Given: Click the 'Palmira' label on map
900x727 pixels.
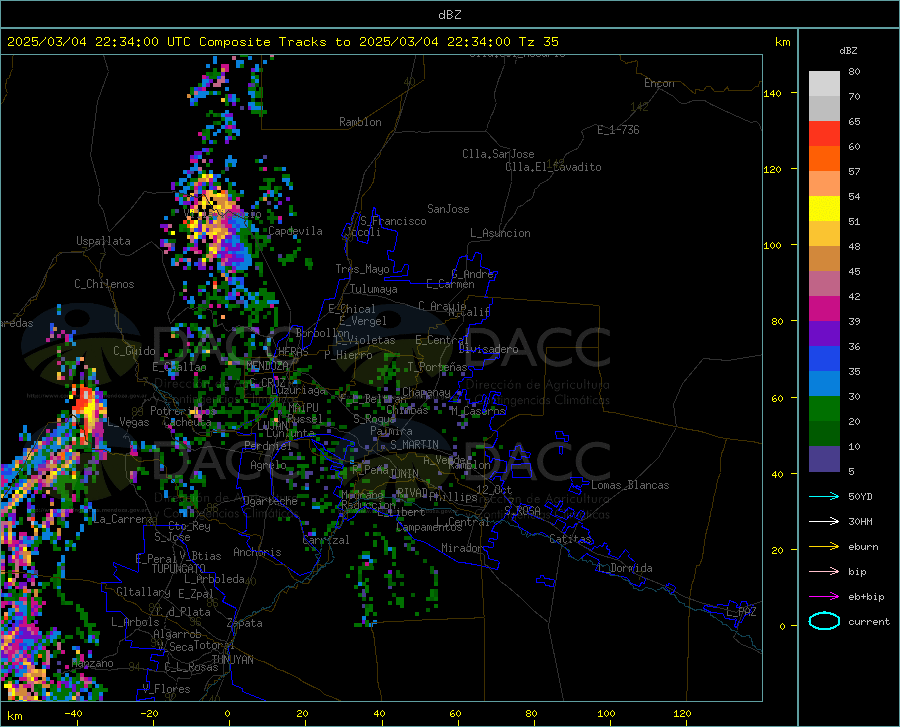Looking at the screenshot, I should pos(391,431).
